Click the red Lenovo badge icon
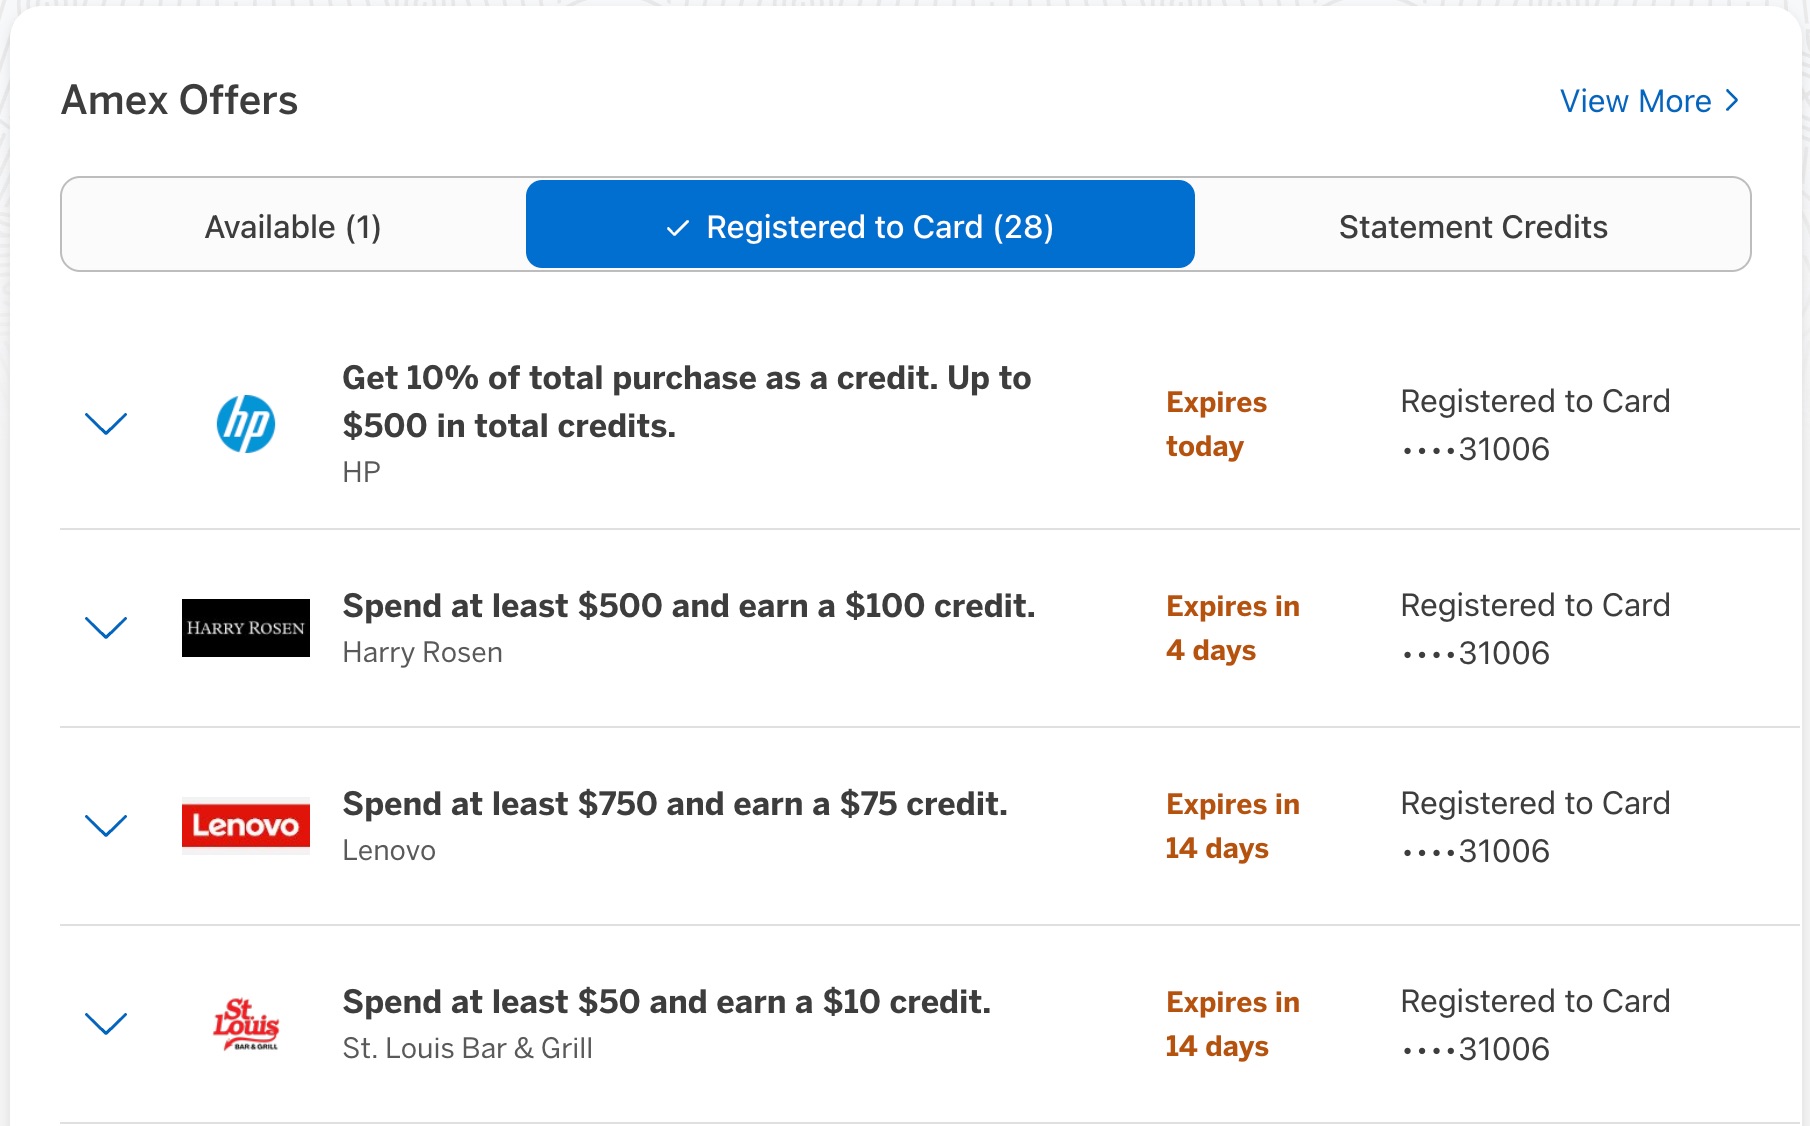This screenshot has height=1126, width=1810. 245,826
